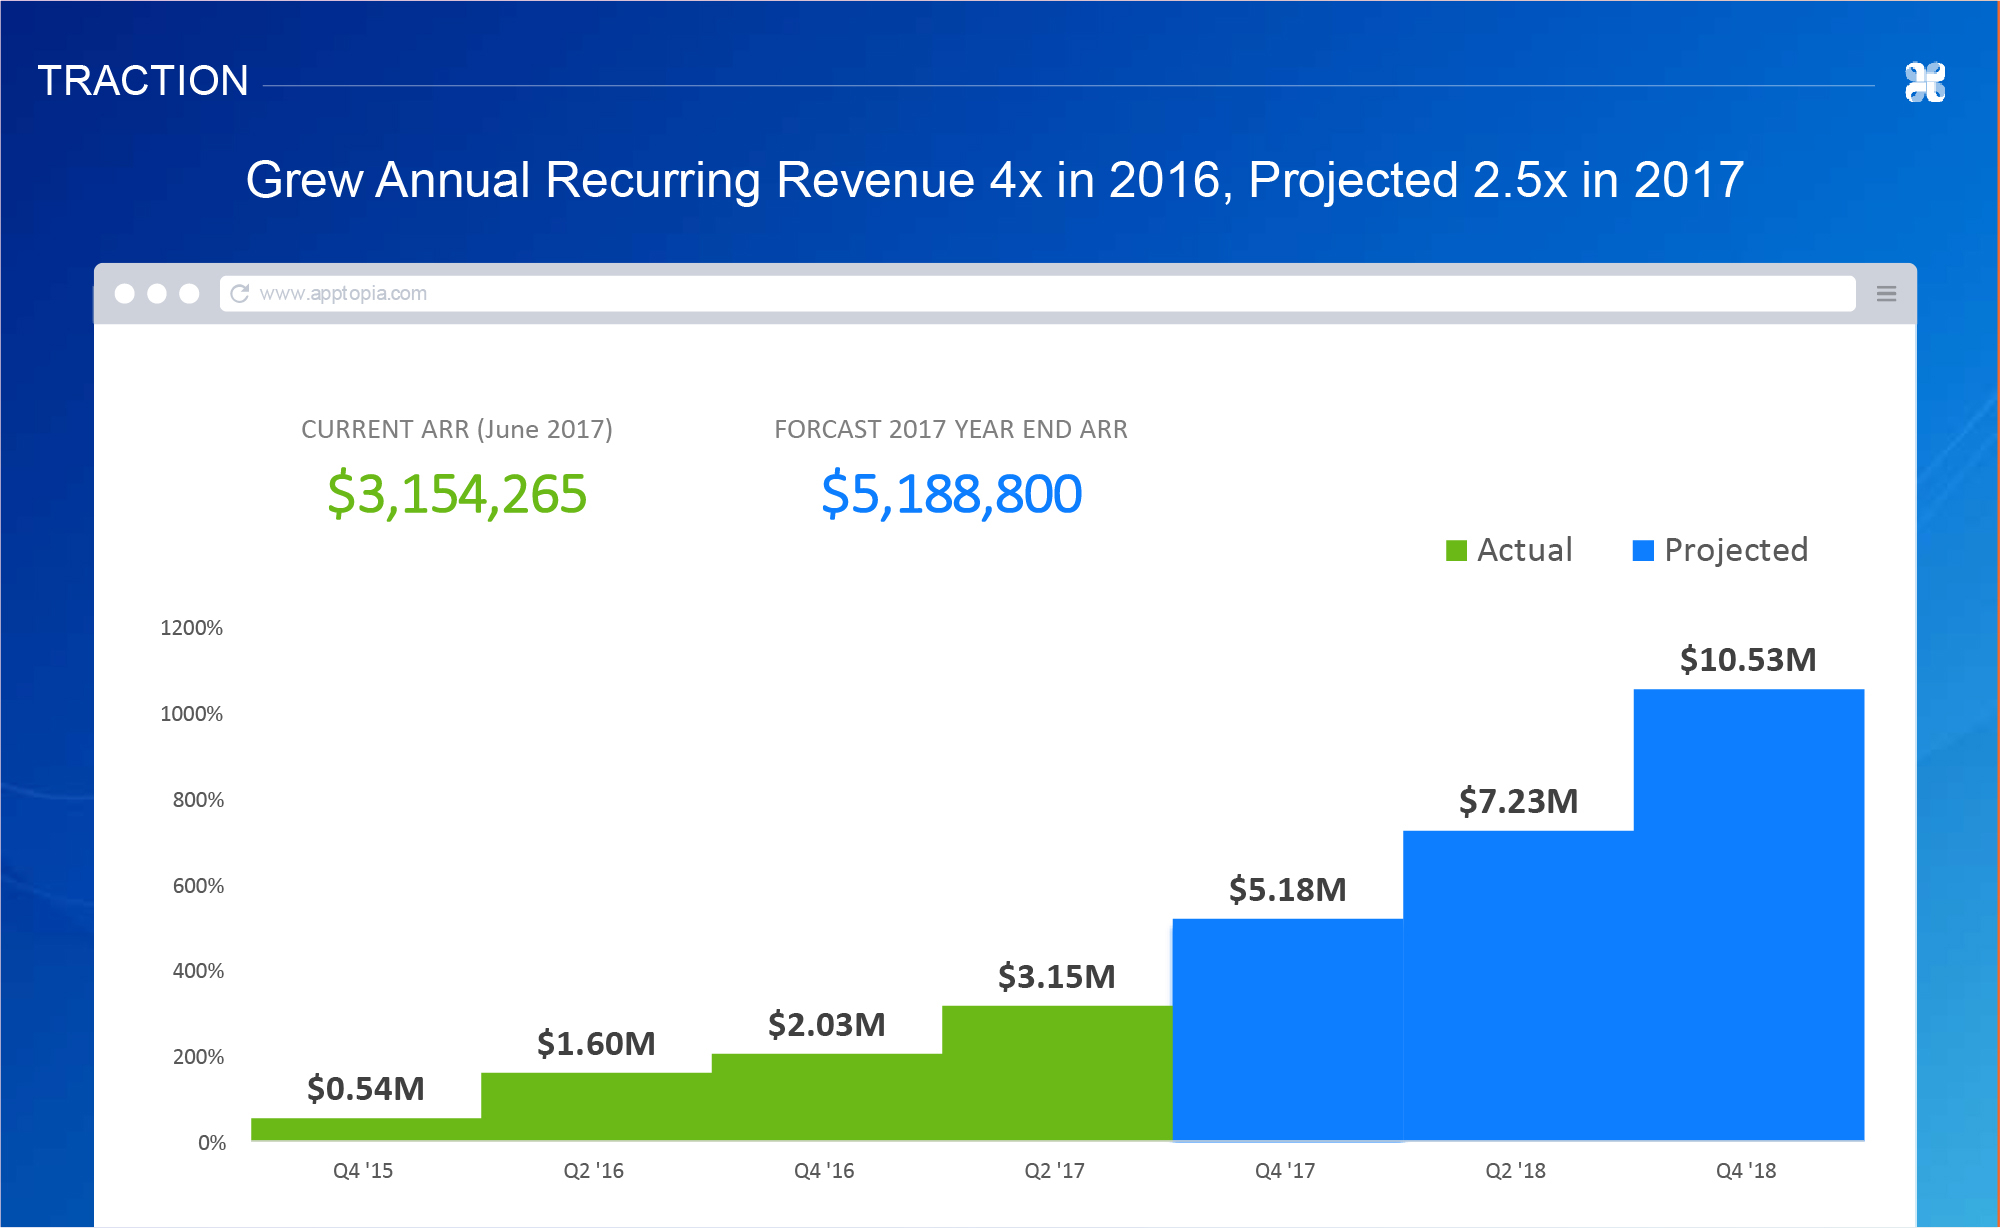Image resolution: width=2000 pixels, height=1228 pixels.
Task: Click the $10.53M bar label
Action: pyautogui.click(x=1748, y=659)
